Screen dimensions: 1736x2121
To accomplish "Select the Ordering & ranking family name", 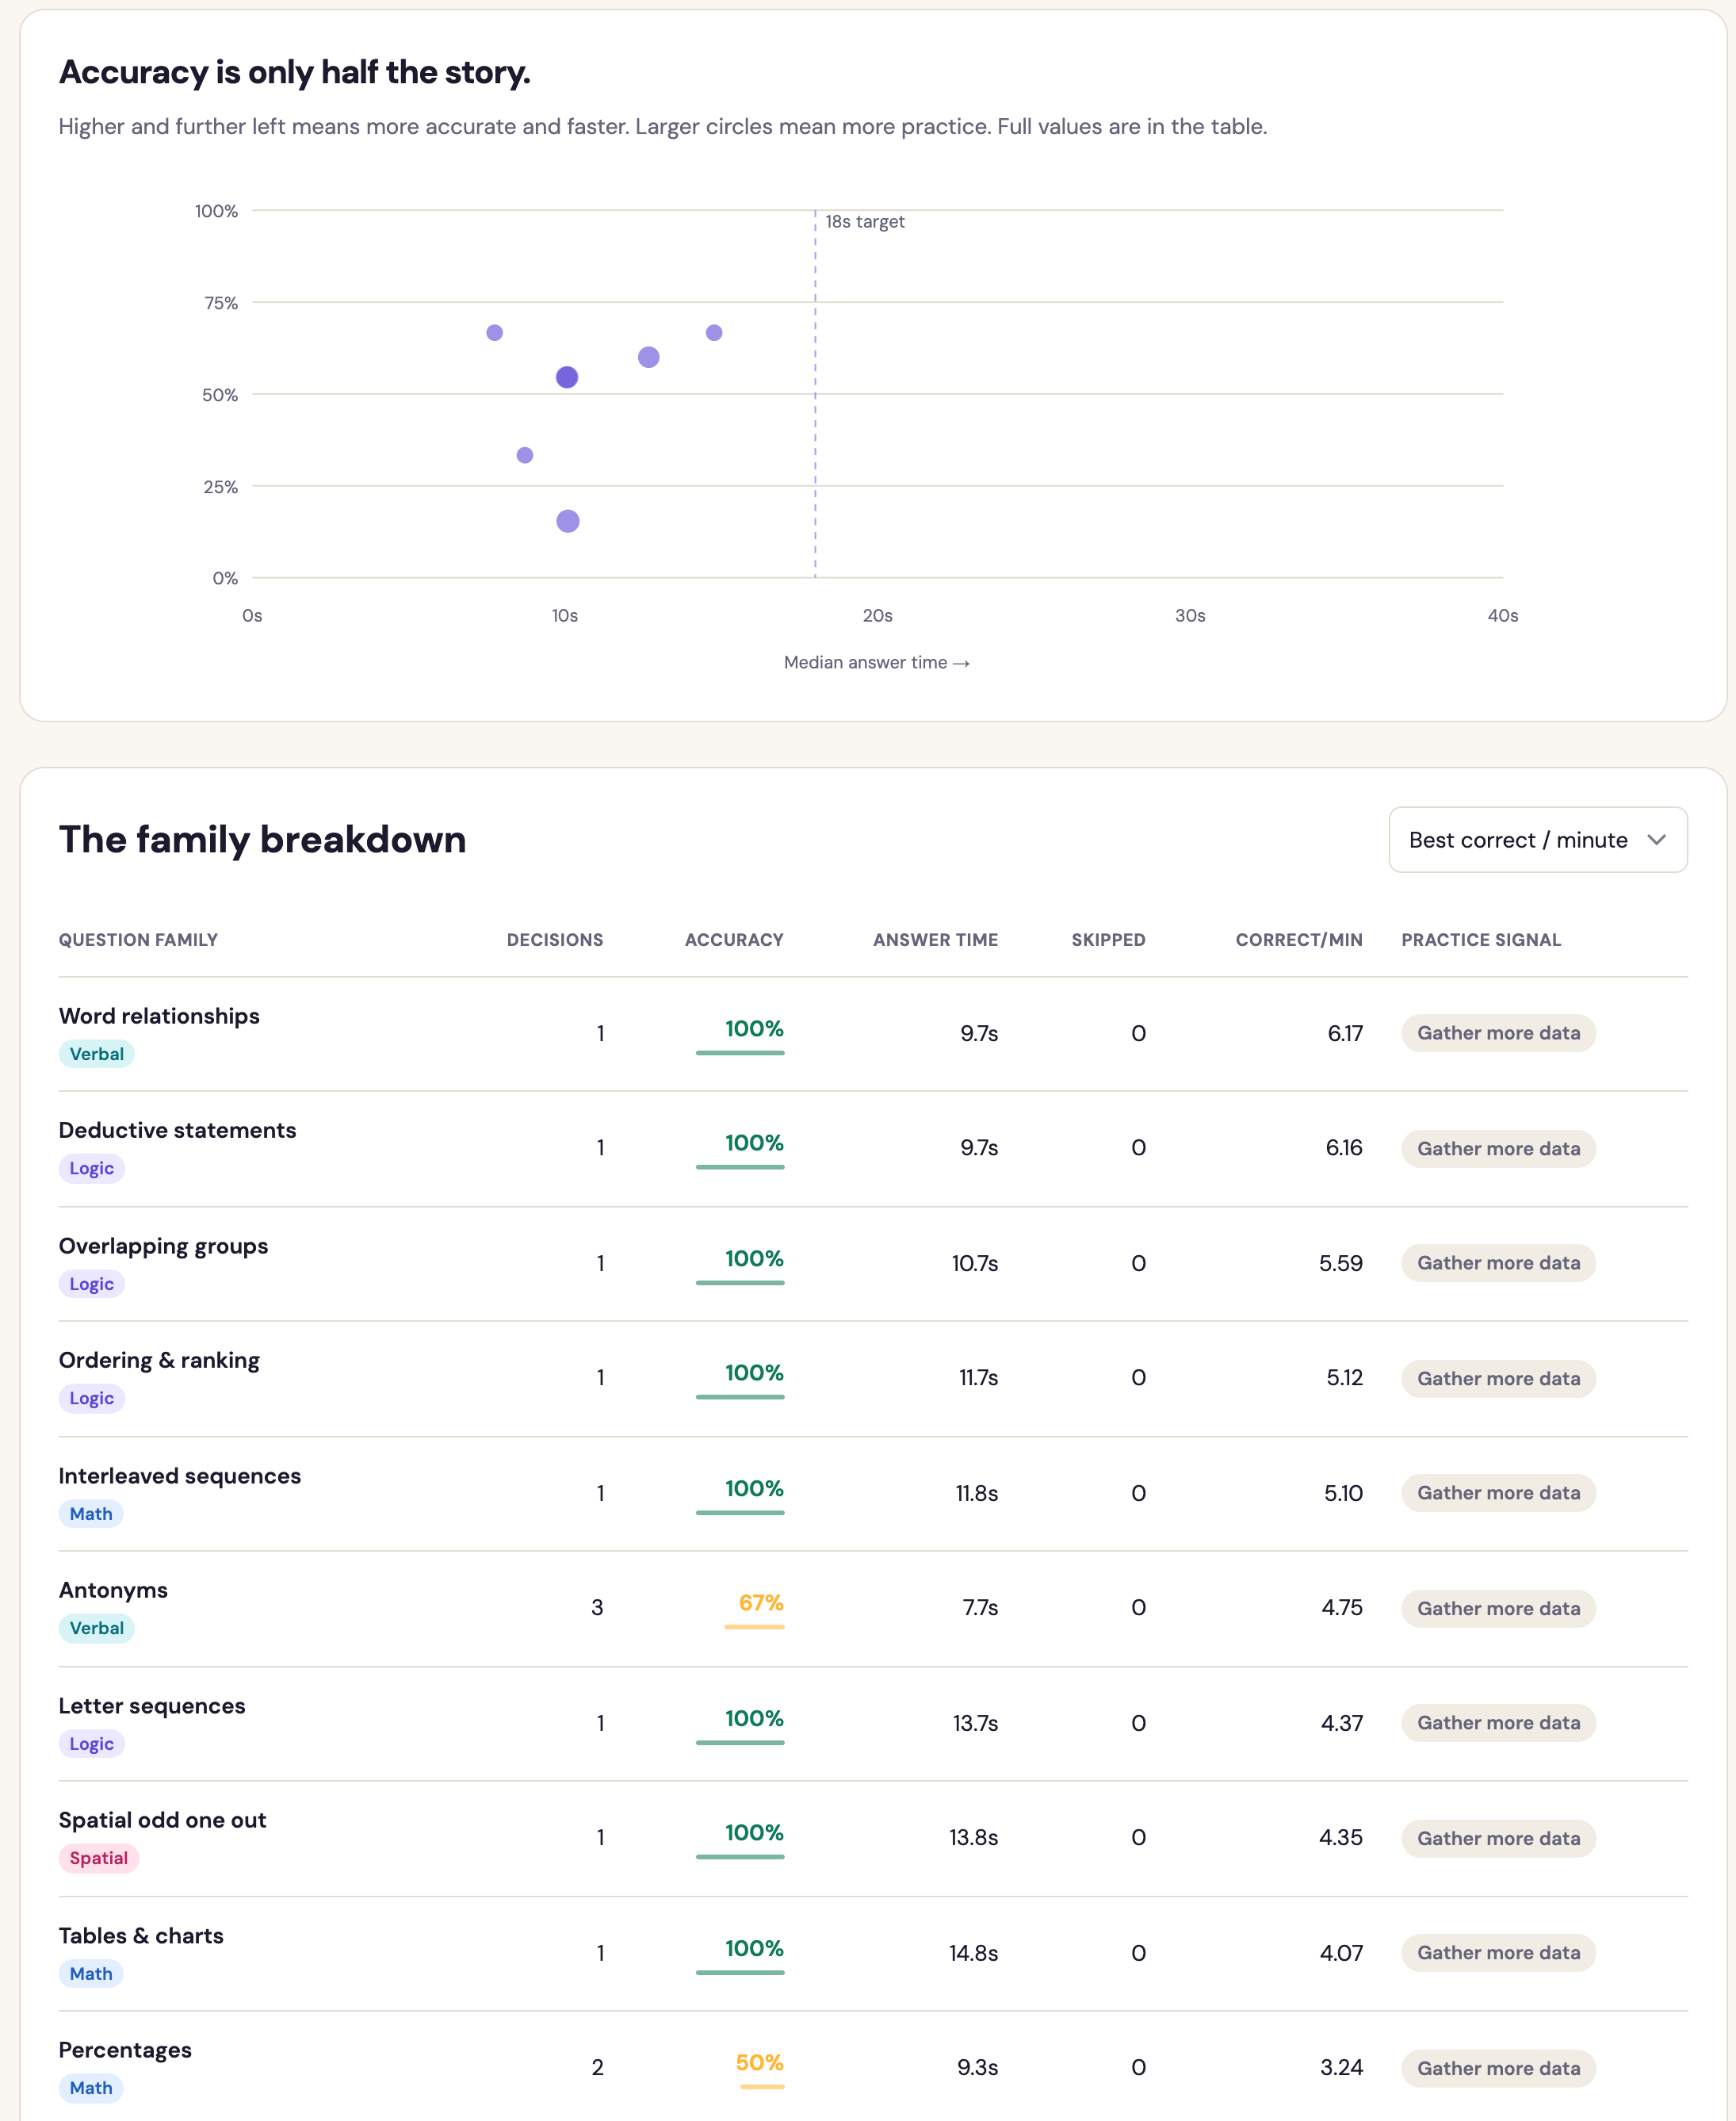I will (x=159, y=1360).
